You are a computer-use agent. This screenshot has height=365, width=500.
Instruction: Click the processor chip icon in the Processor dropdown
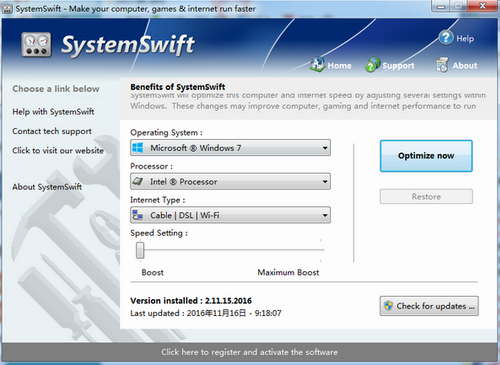coord(138,181)
